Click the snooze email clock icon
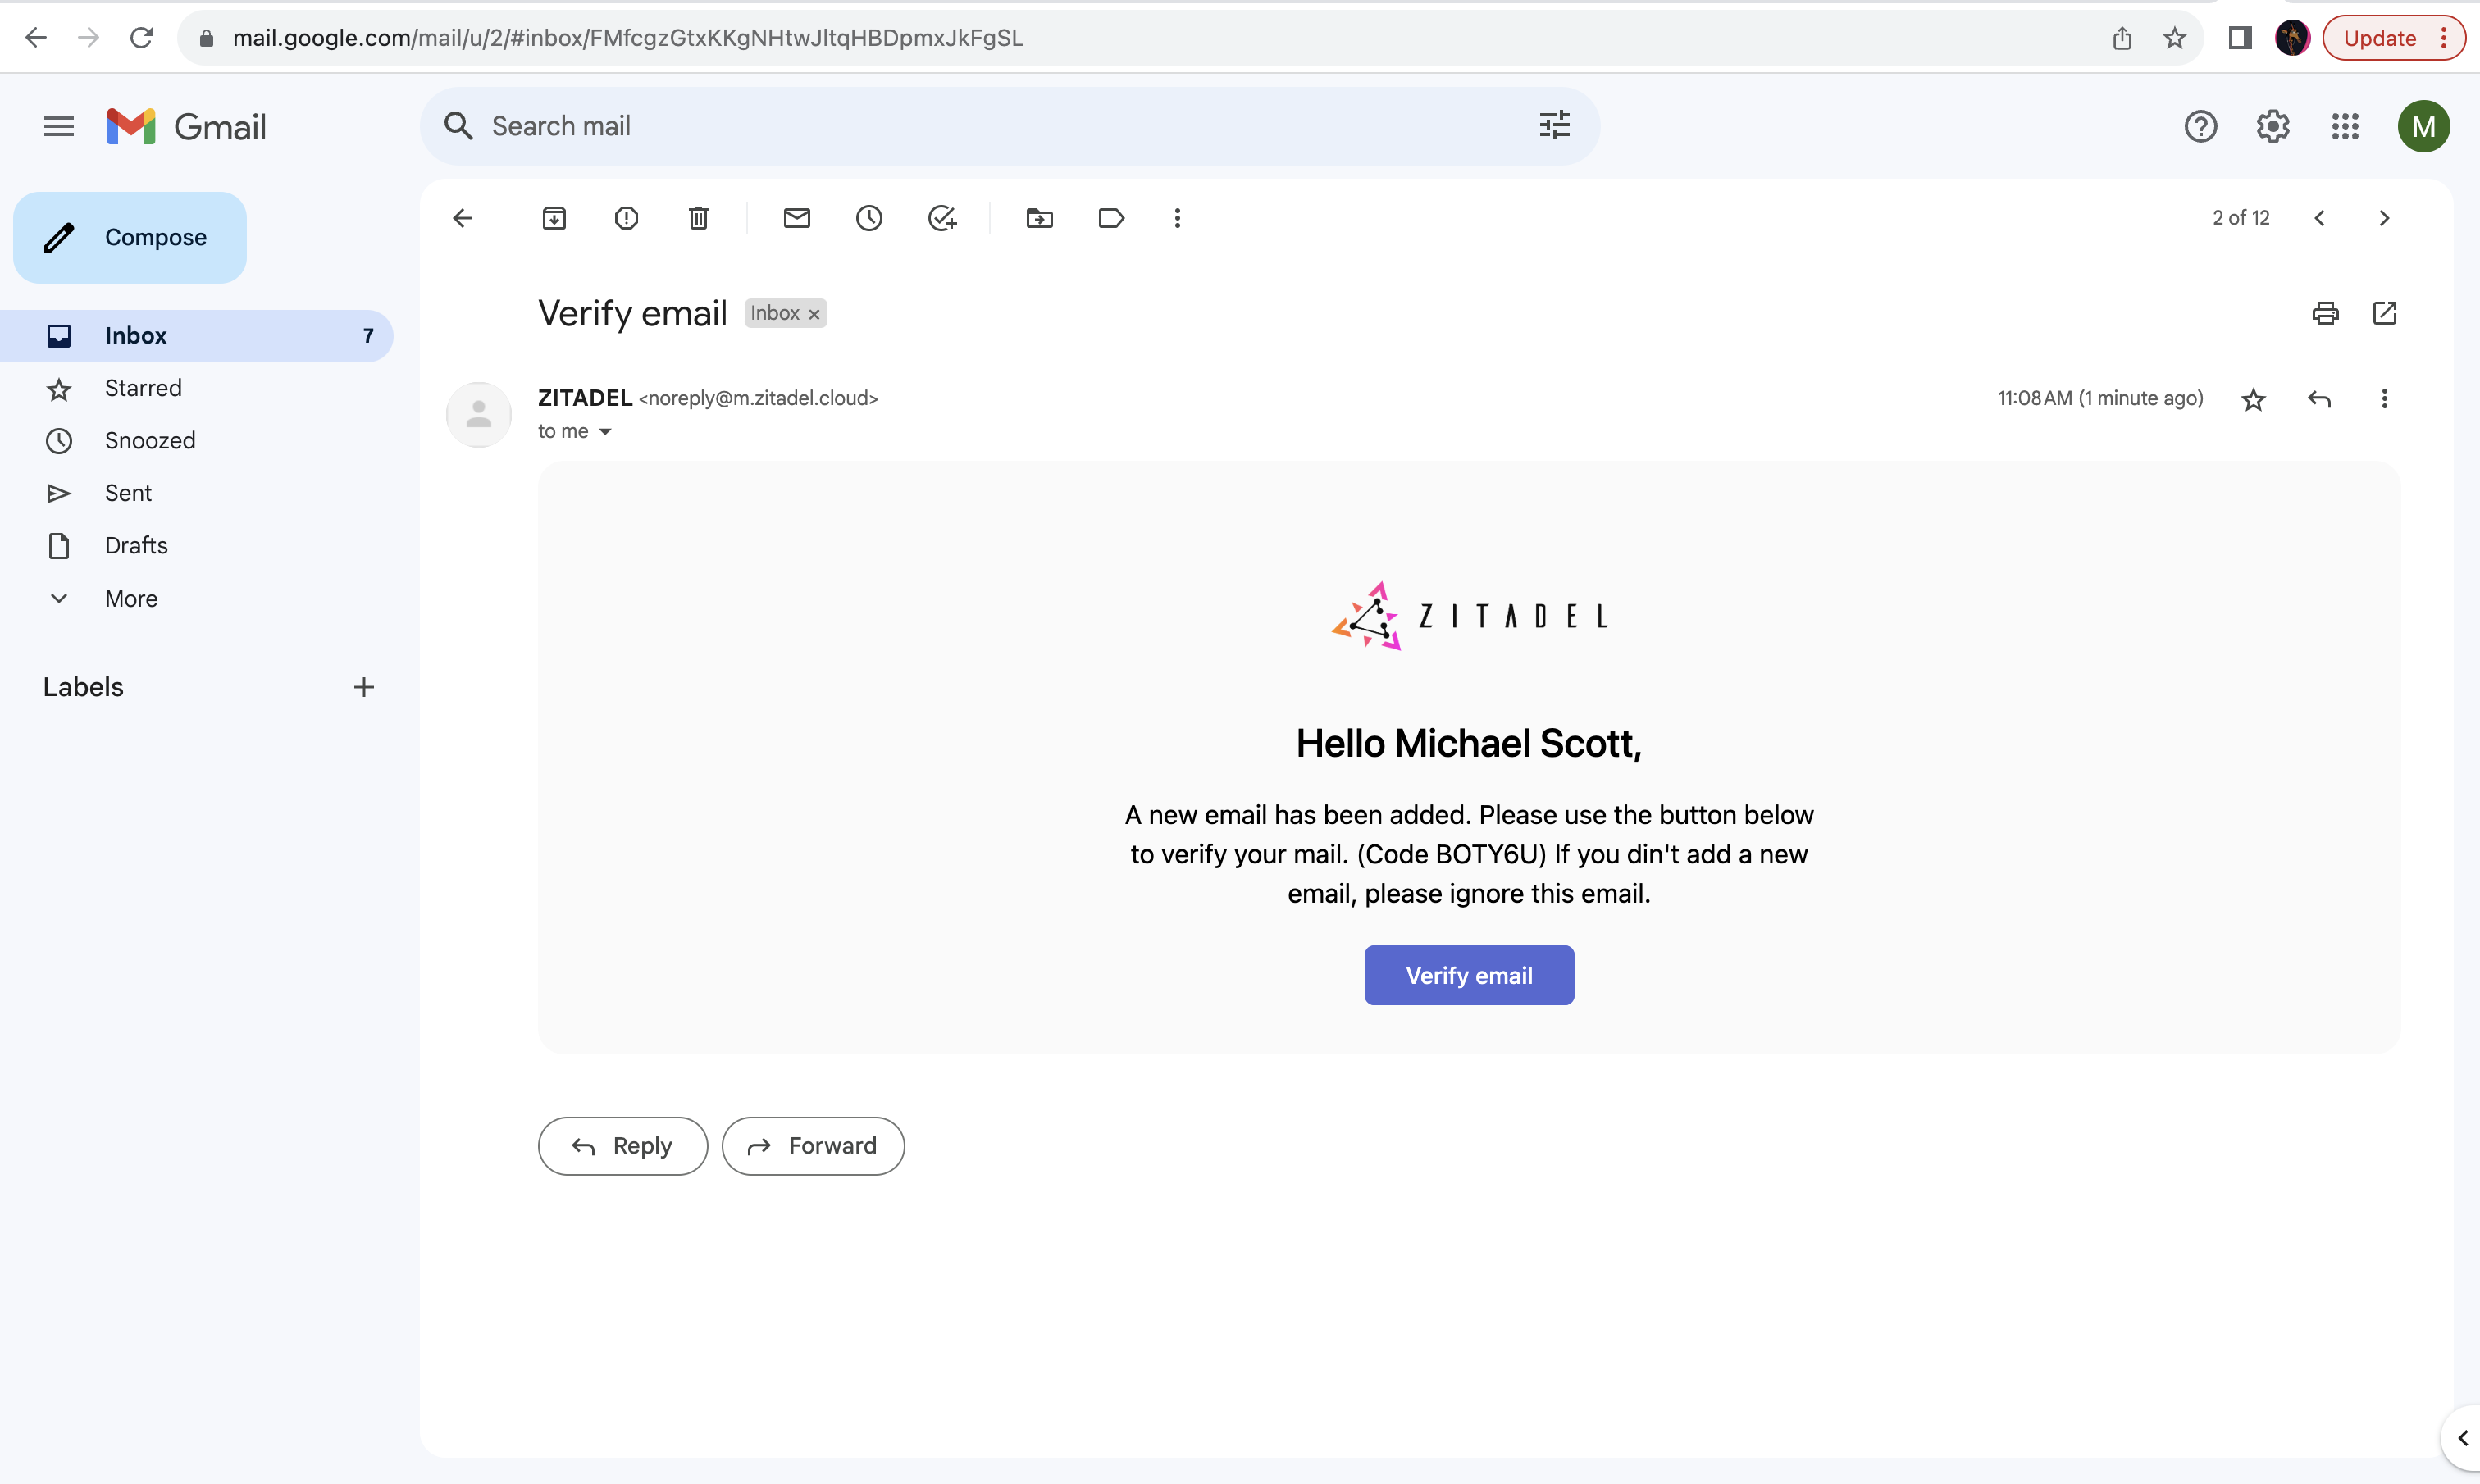2480x1484 pixels. 869,217
